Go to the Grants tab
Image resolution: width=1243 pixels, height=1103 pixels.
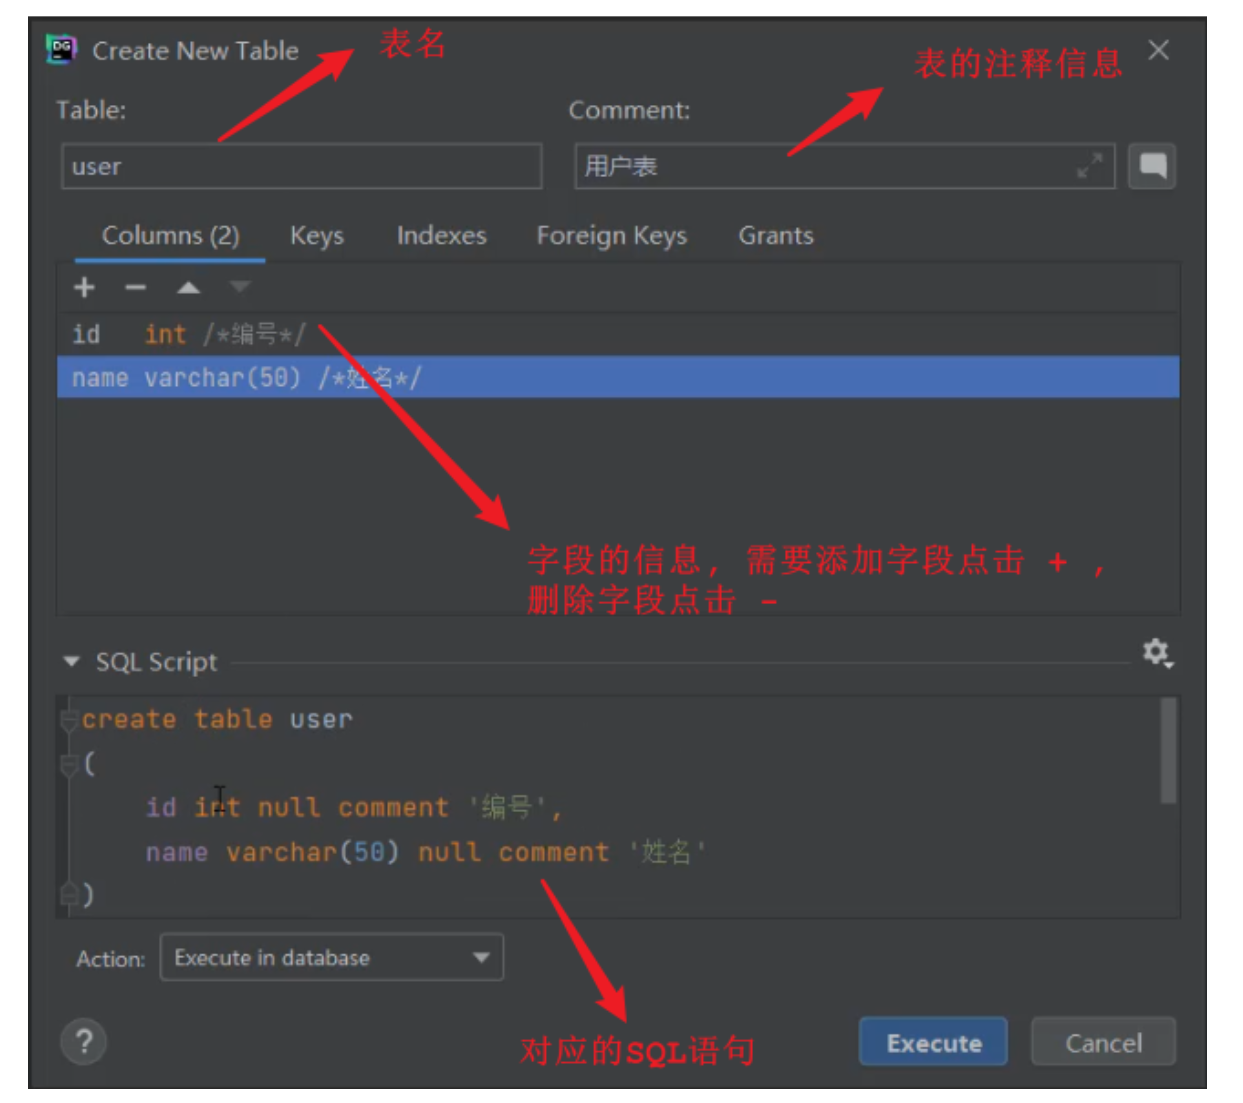point(775,236)
